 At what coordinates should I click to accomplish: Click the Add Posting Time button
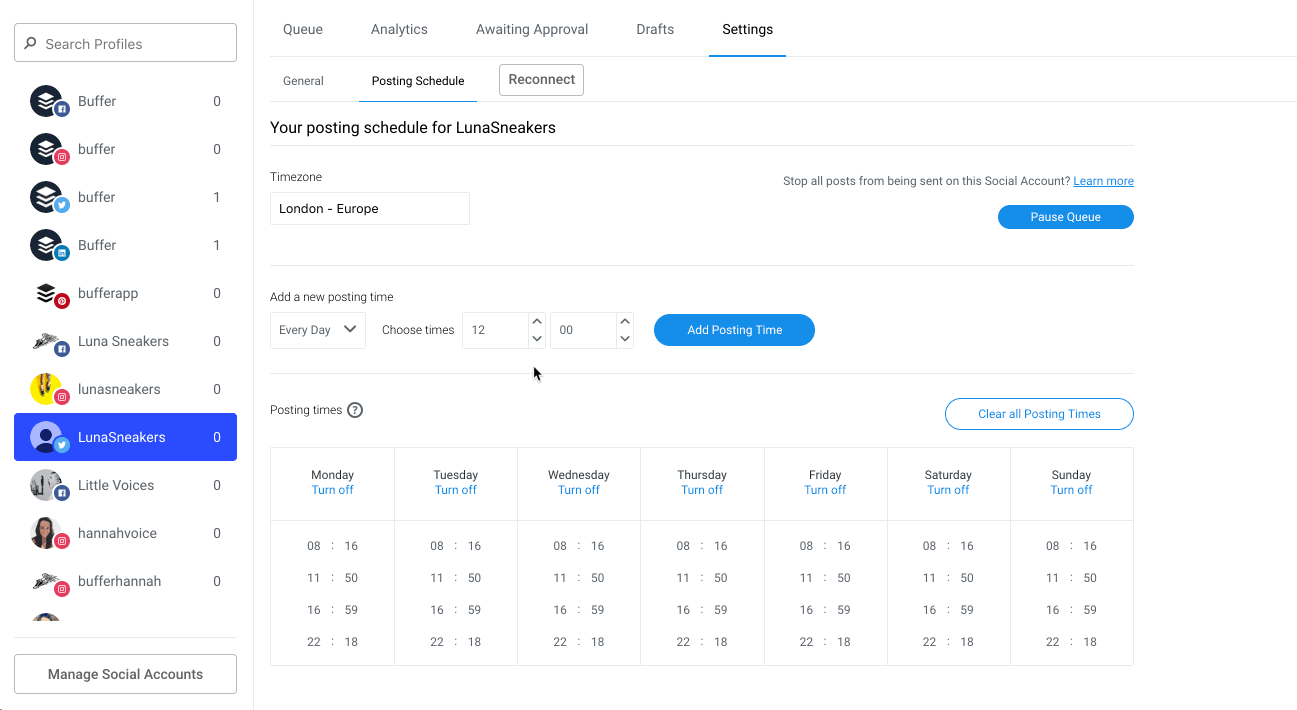pyautogui.click(x=734, y=330)
